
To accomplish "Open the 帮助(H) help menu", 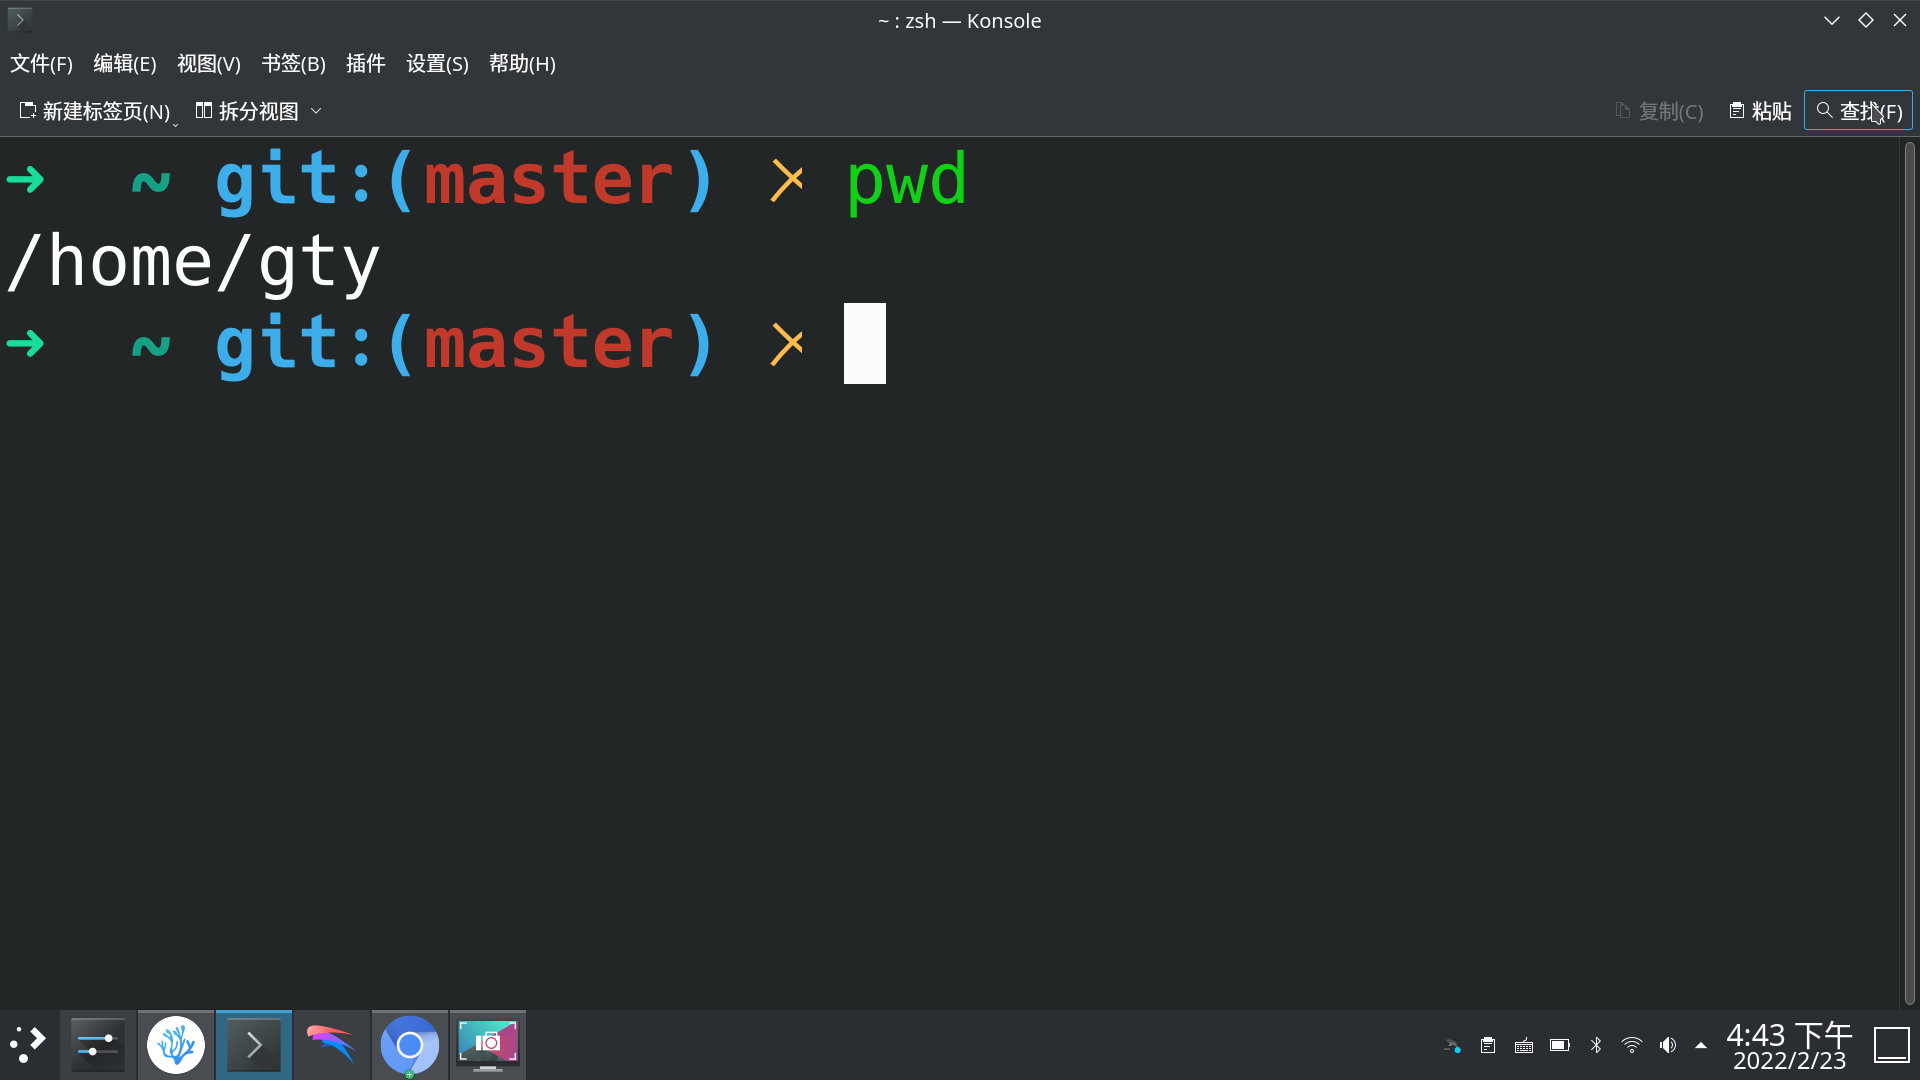I will 522,64.
